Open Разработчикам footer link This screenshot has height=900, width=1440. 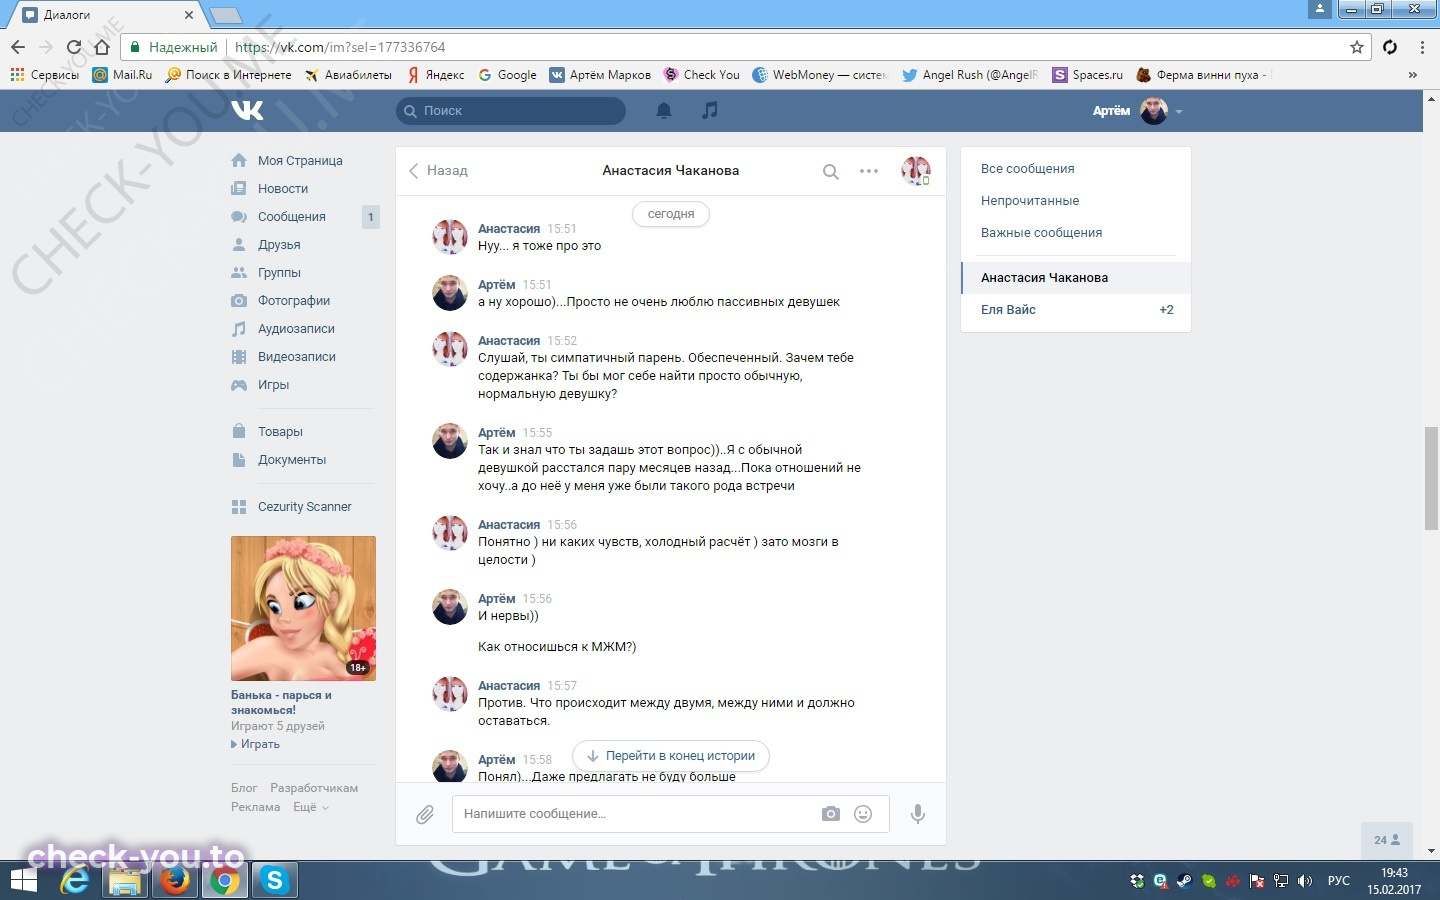[x=314, y=788]
